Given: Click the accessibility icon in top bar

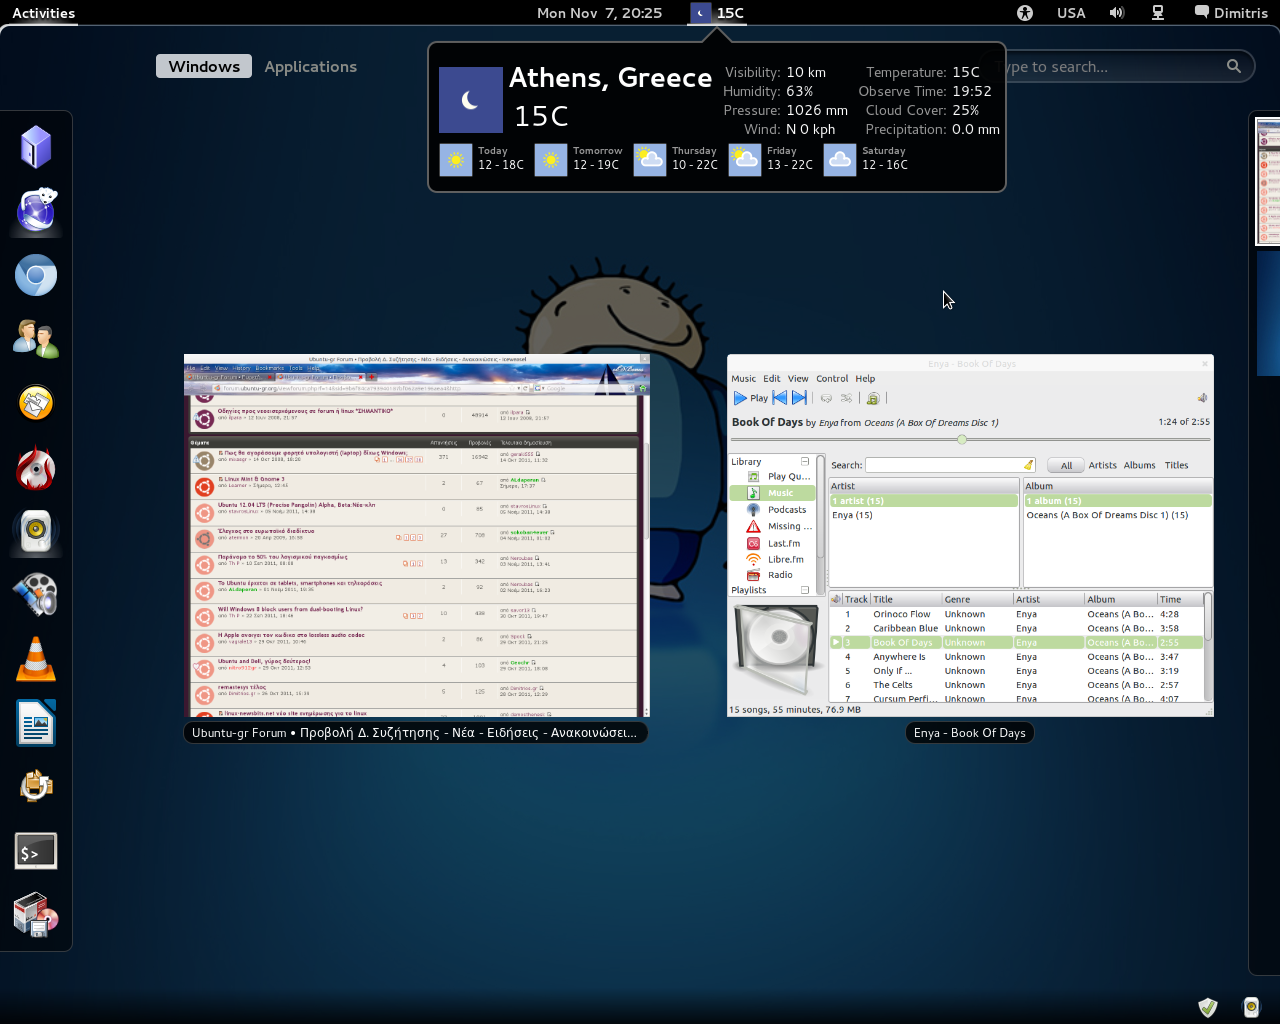Looking at the screenshot, I should click(x=1025, y=13).
